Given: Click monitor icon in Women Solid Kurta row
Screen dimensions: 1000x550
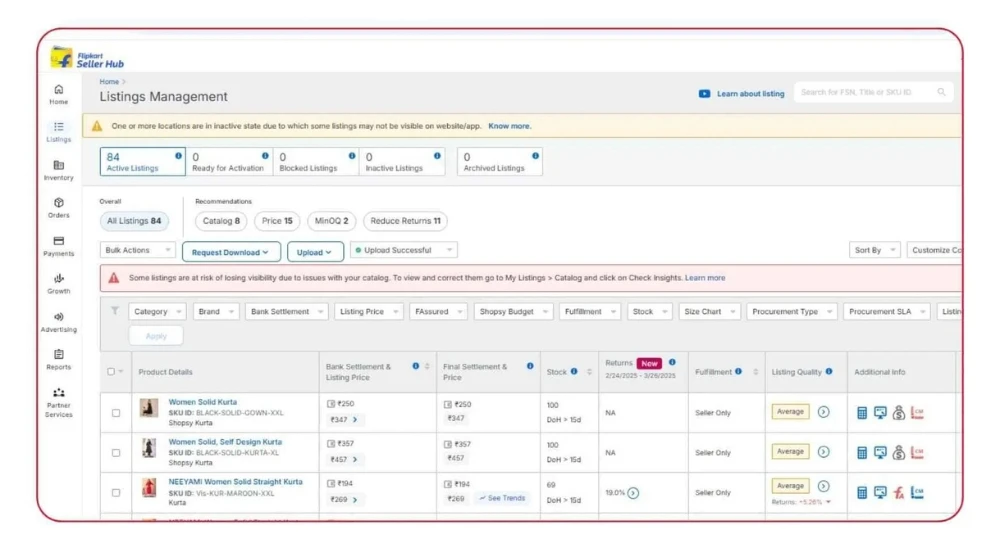Looking at the screenshot, I should 880,413.
